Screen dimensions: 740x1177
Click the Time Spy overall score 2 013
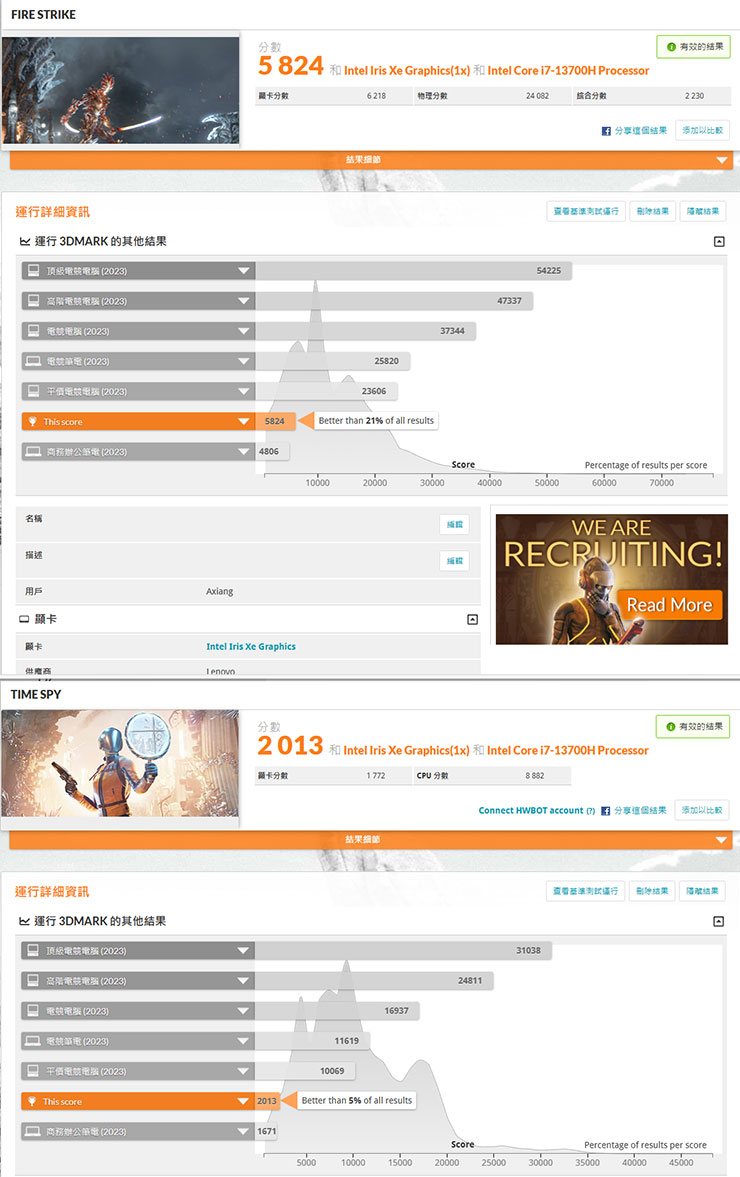tap(290, 746)
